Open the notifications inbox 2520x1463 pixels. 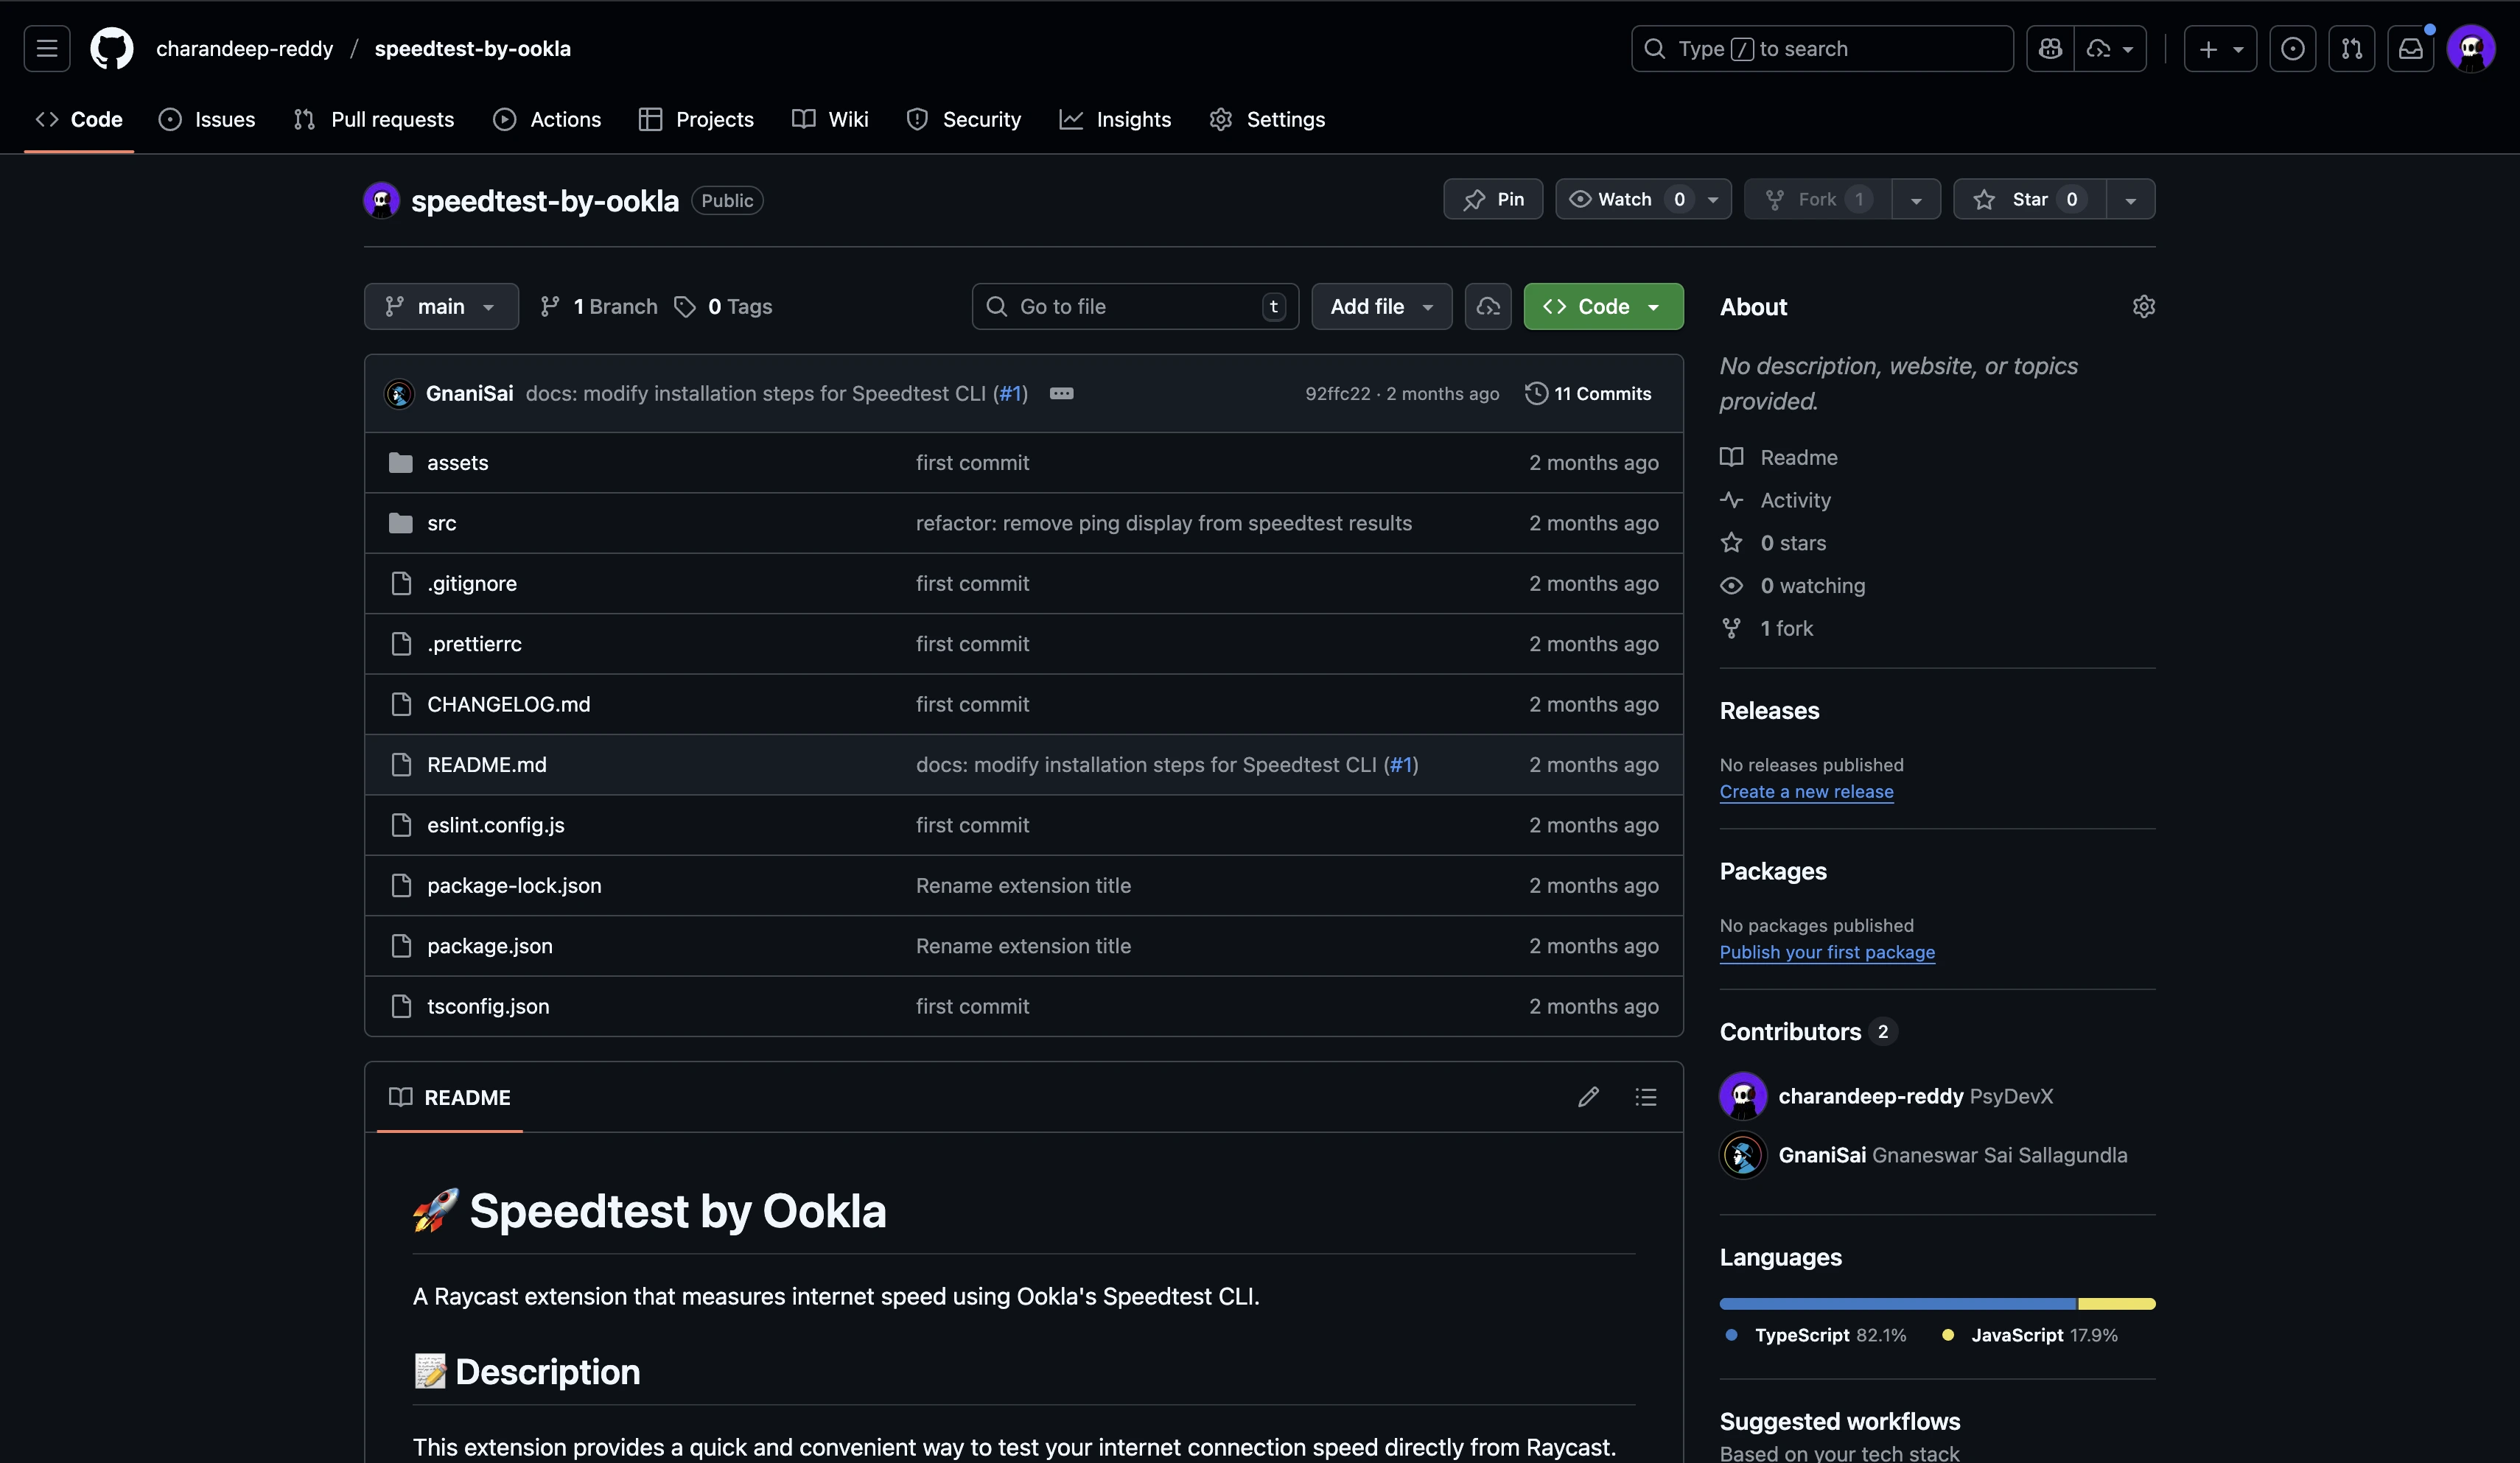click(2412, 48)
